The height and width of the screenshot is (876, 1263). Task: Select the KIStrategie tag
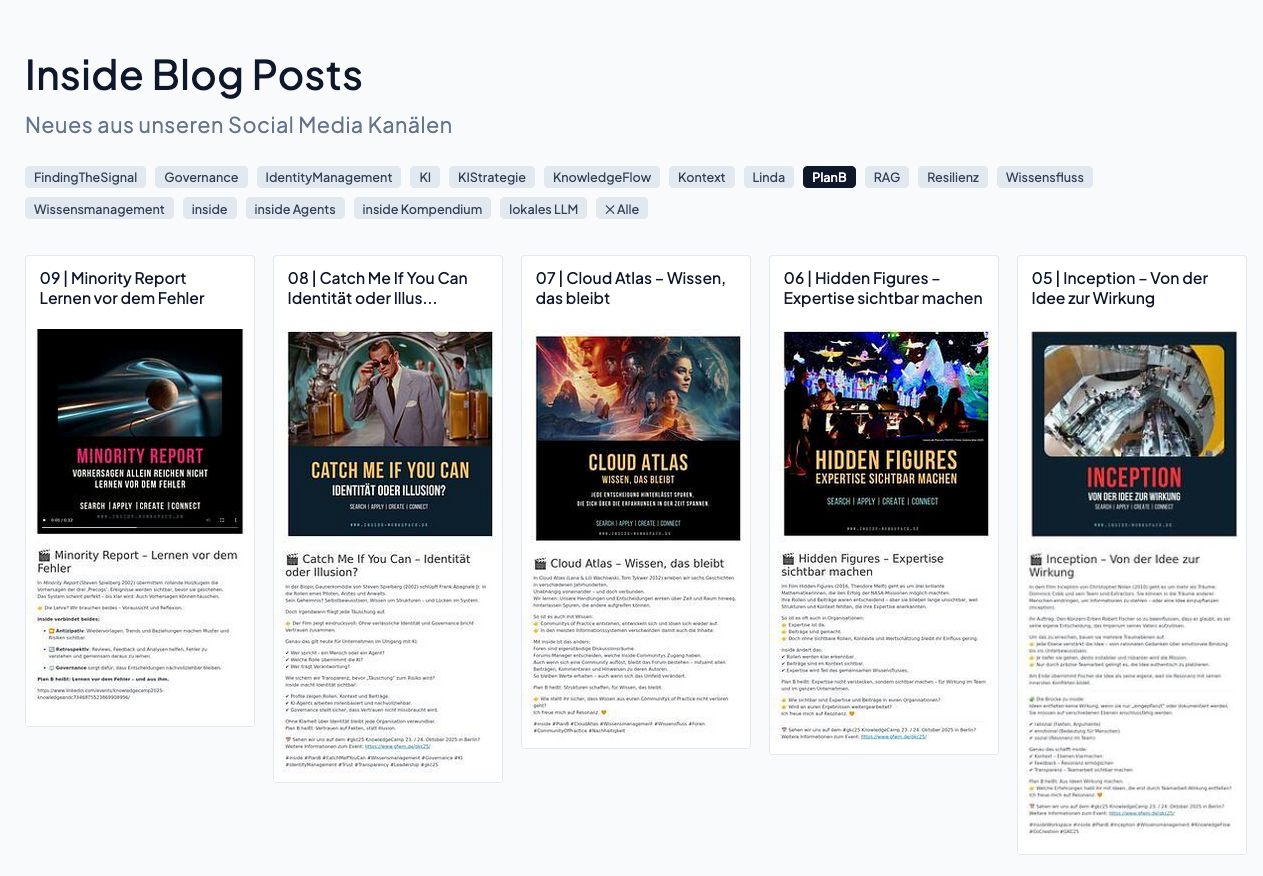[x=492, y=177]
